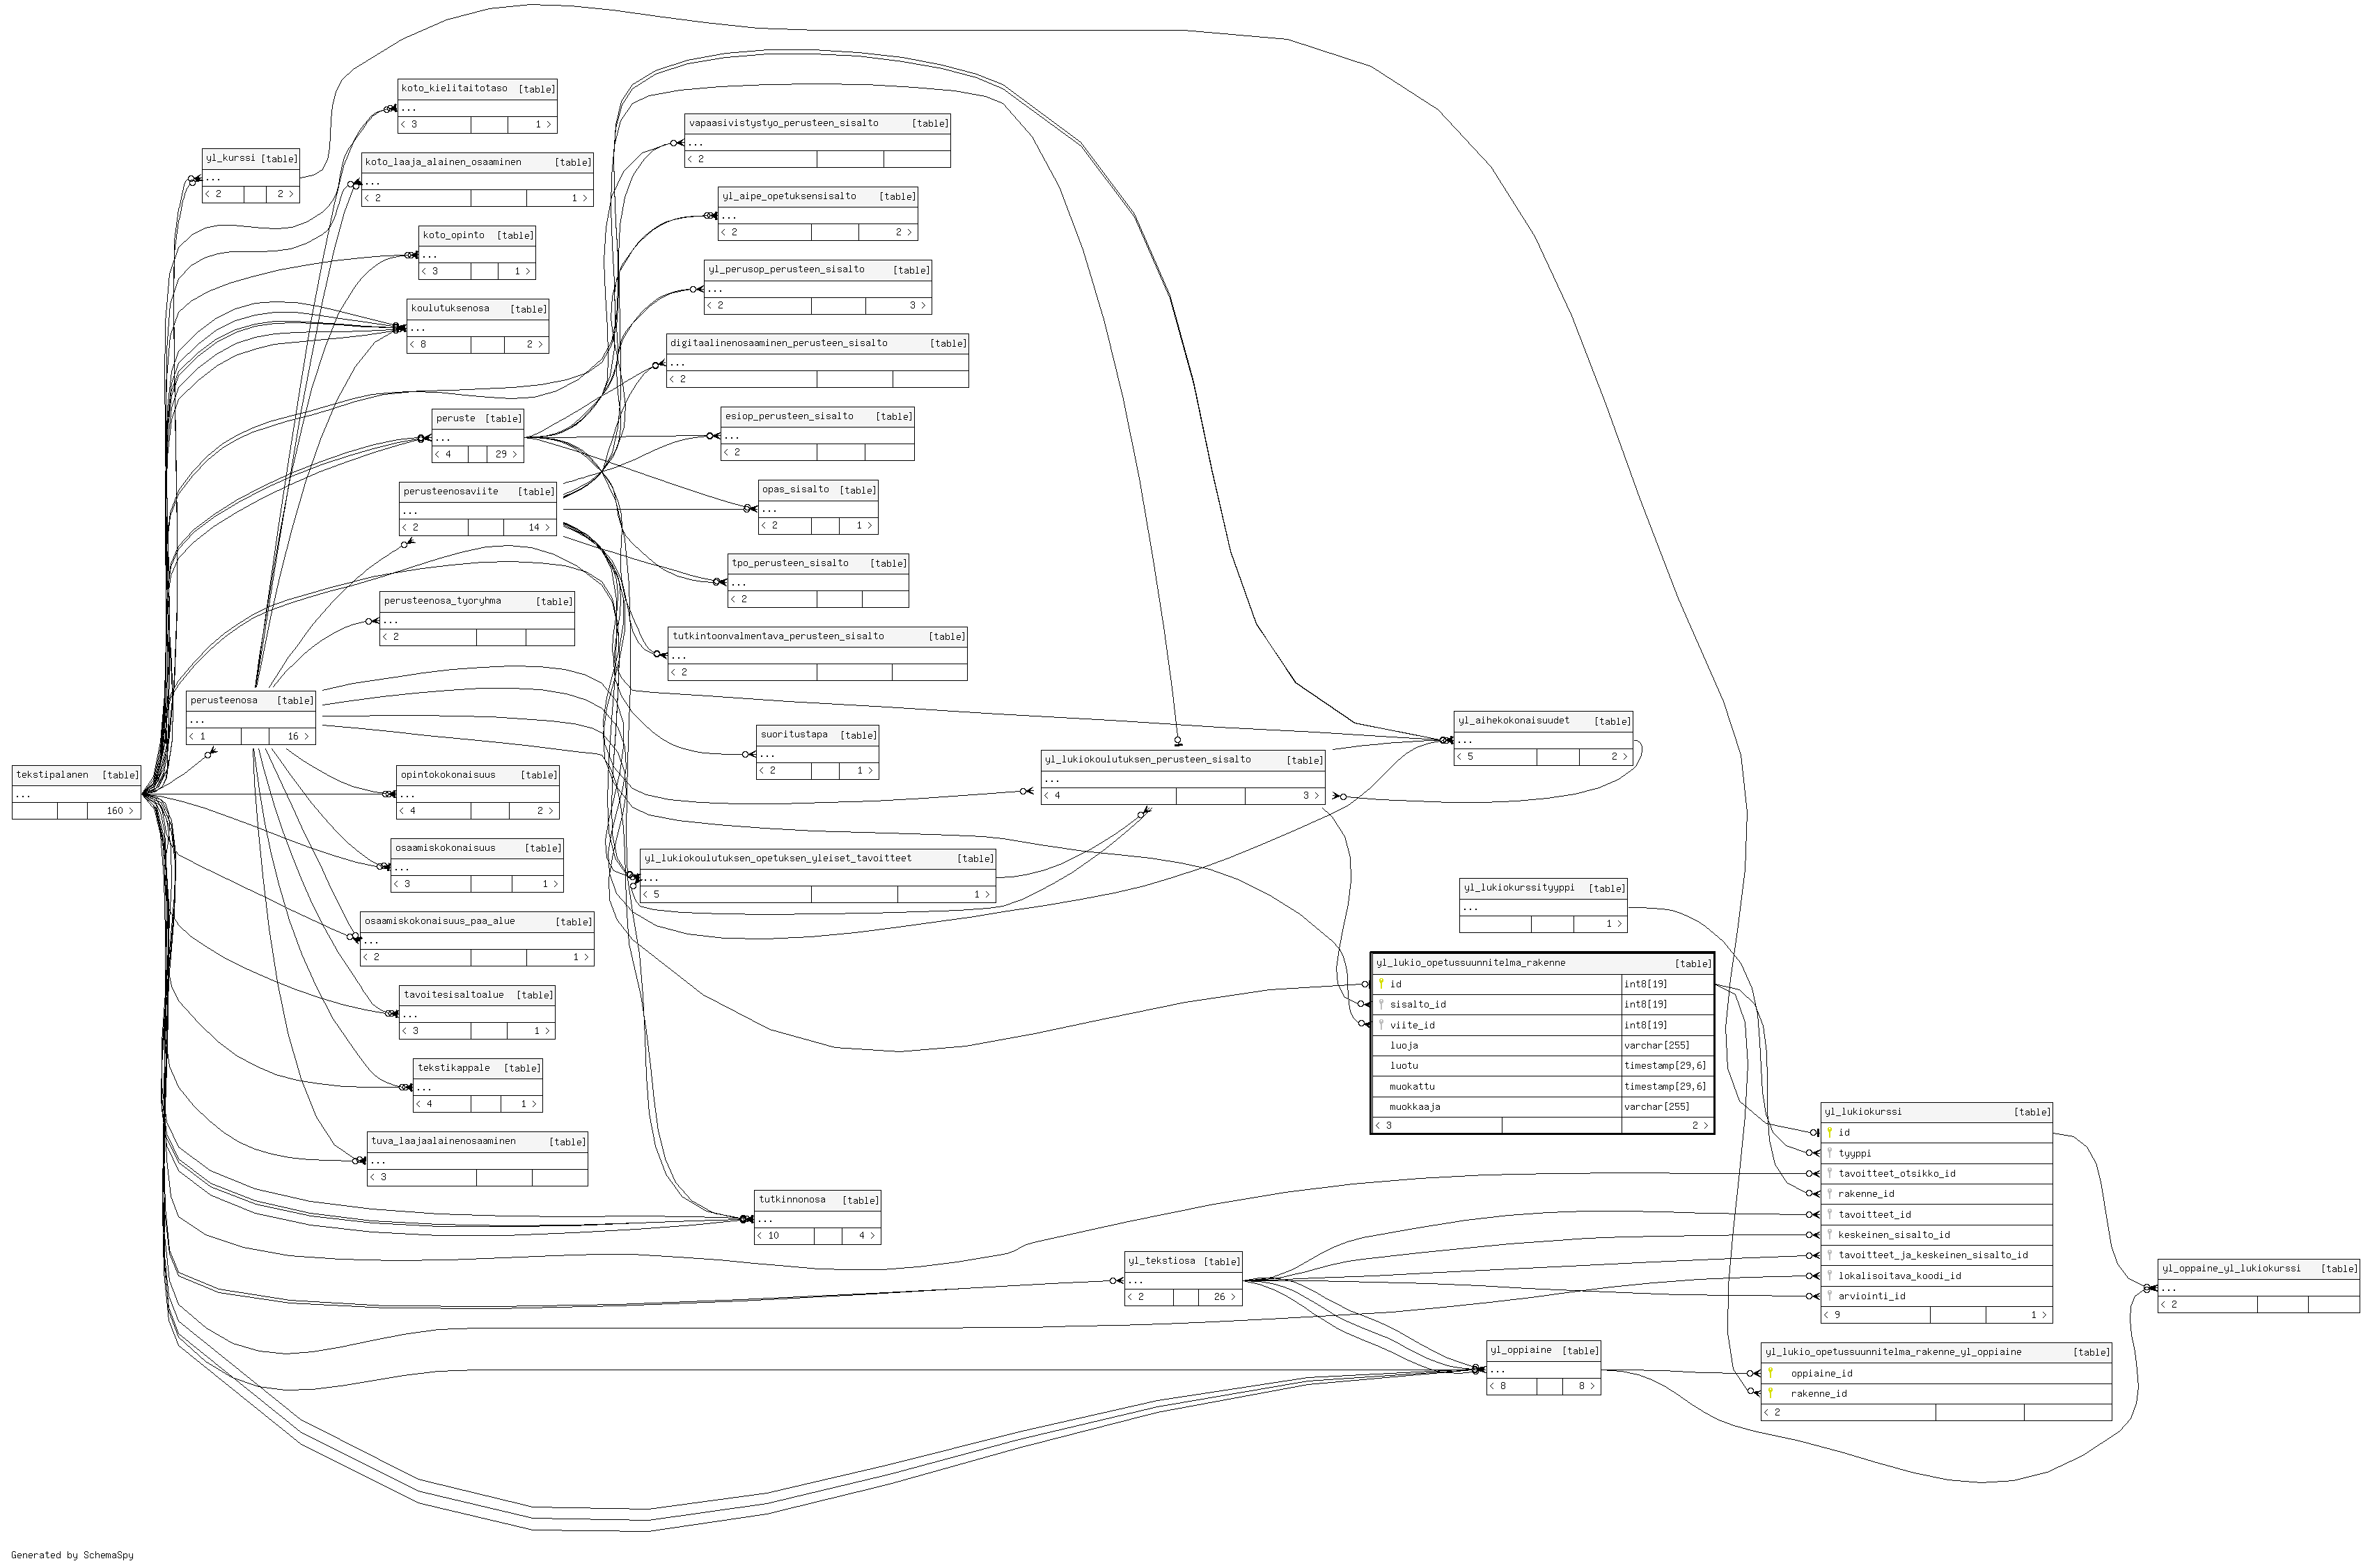Image resolution: width=2370 pixels, height=1568 pixels.
Task: Click the perusteenosaviite table title
Action: point(450,492)
